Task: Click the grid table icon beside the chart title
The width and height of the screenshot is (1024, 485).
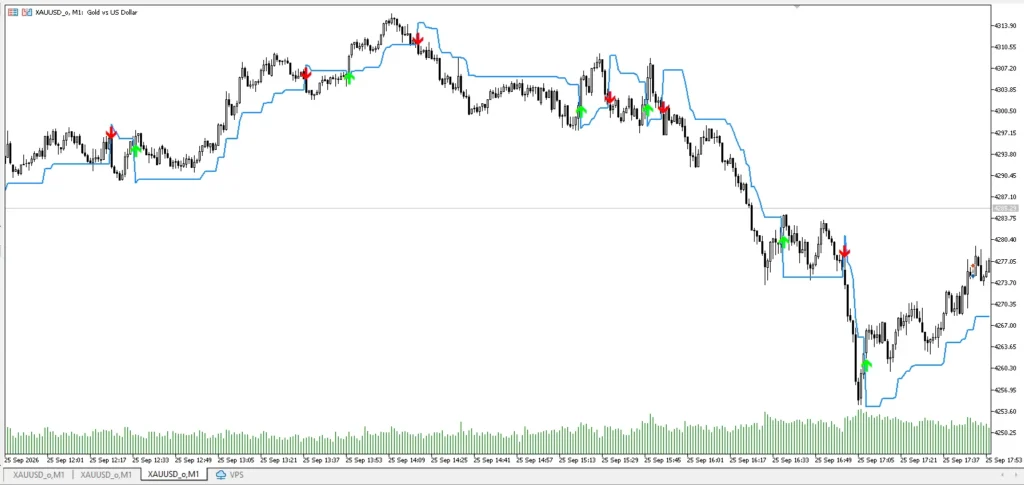Action: (12, 12)
